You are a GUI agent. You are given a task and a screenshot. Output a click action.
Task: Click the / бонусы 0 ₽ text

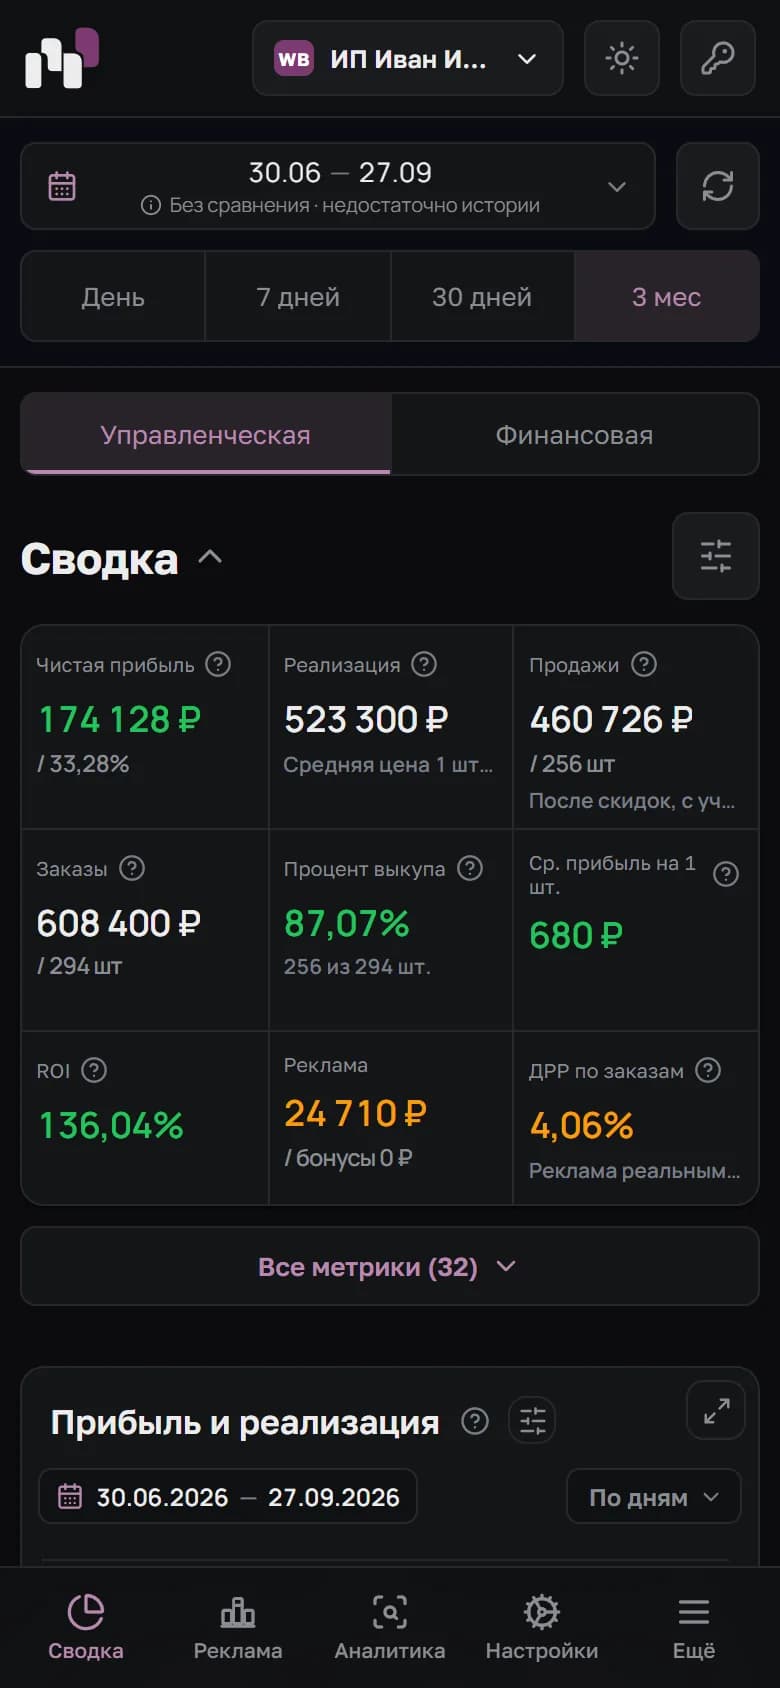coord(348,1158)
